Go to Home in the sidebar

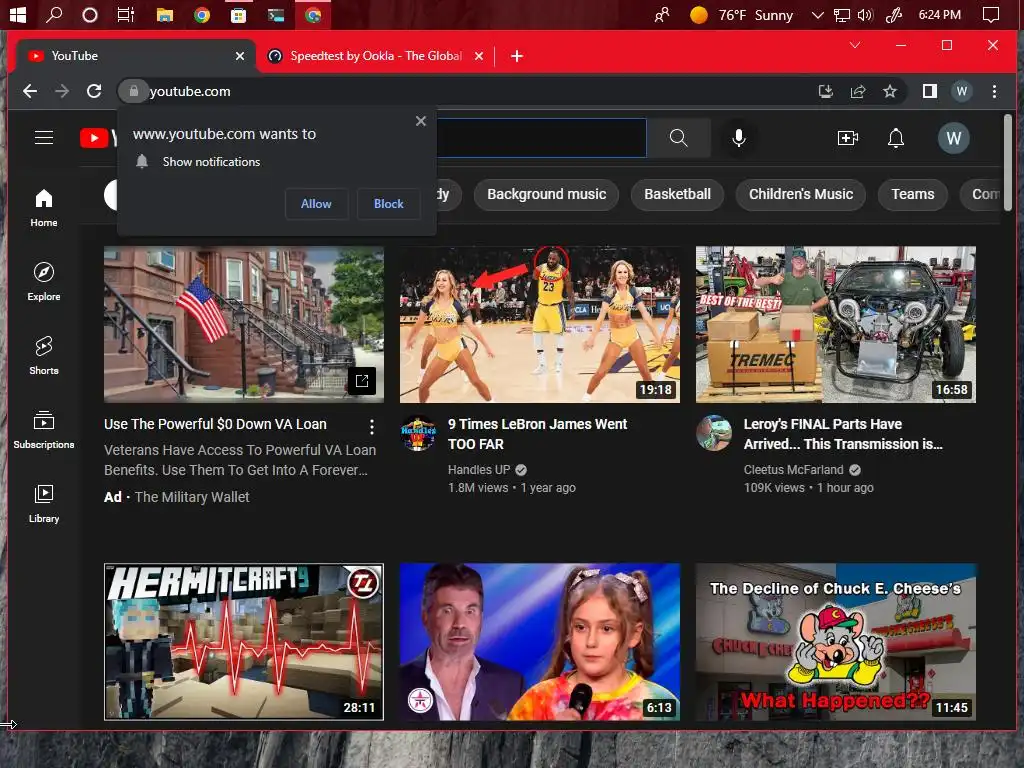(44, 208)
